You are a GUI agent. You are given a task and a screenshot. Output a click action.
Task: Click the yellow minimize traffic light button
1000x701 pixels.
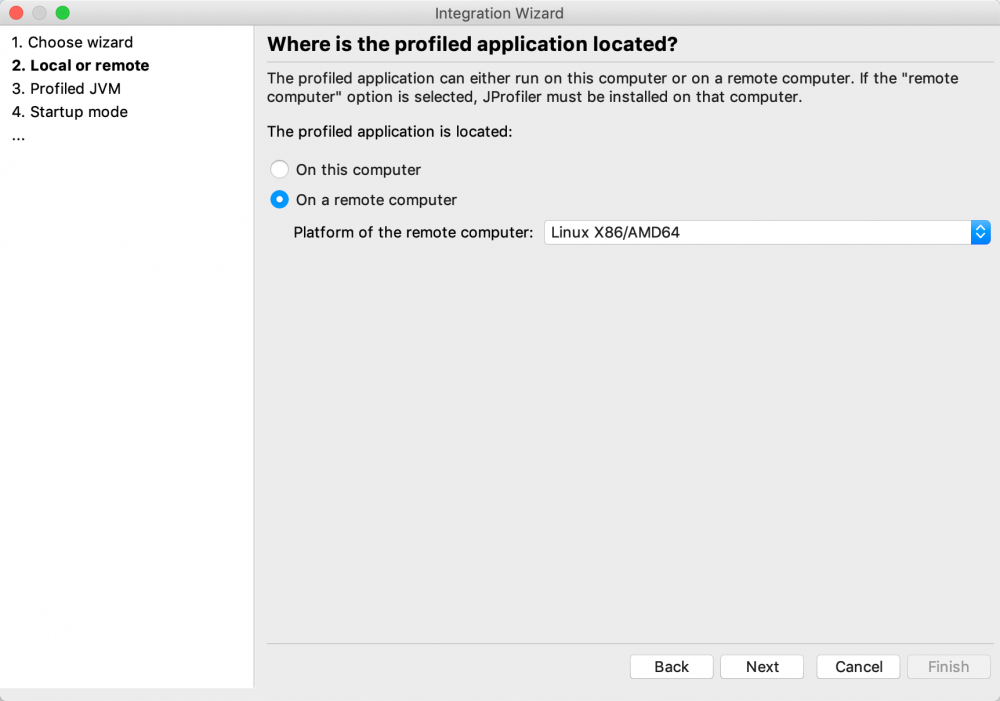click(38, 14)
